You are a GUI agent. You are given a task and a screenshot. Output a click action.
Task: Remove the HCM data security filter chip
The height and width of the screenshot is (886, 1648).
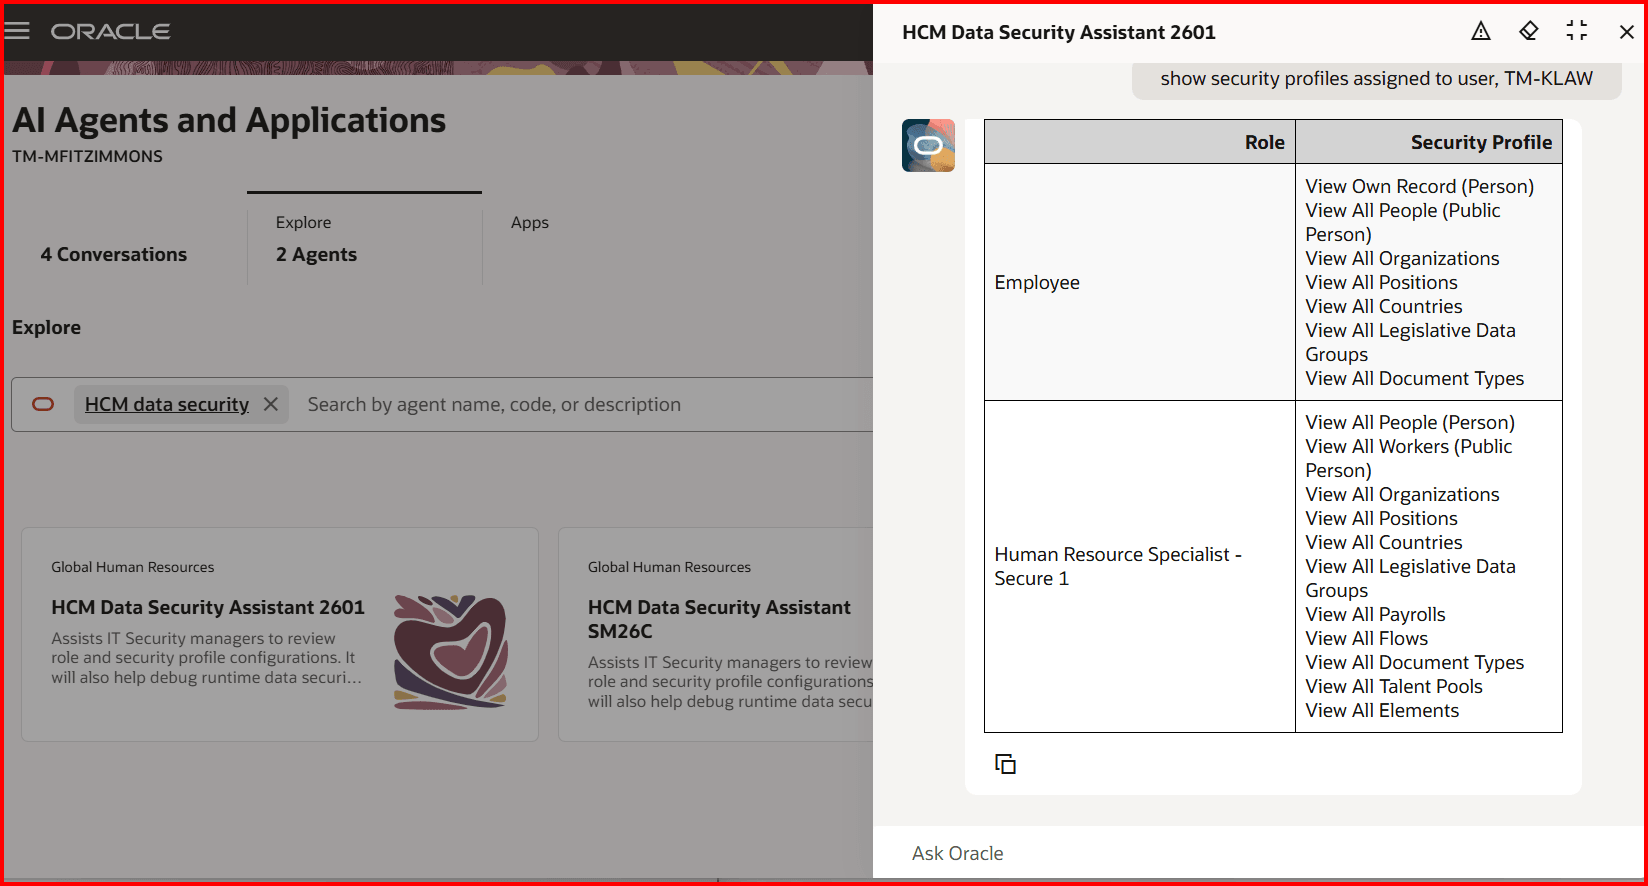click(x=270, y=404)
